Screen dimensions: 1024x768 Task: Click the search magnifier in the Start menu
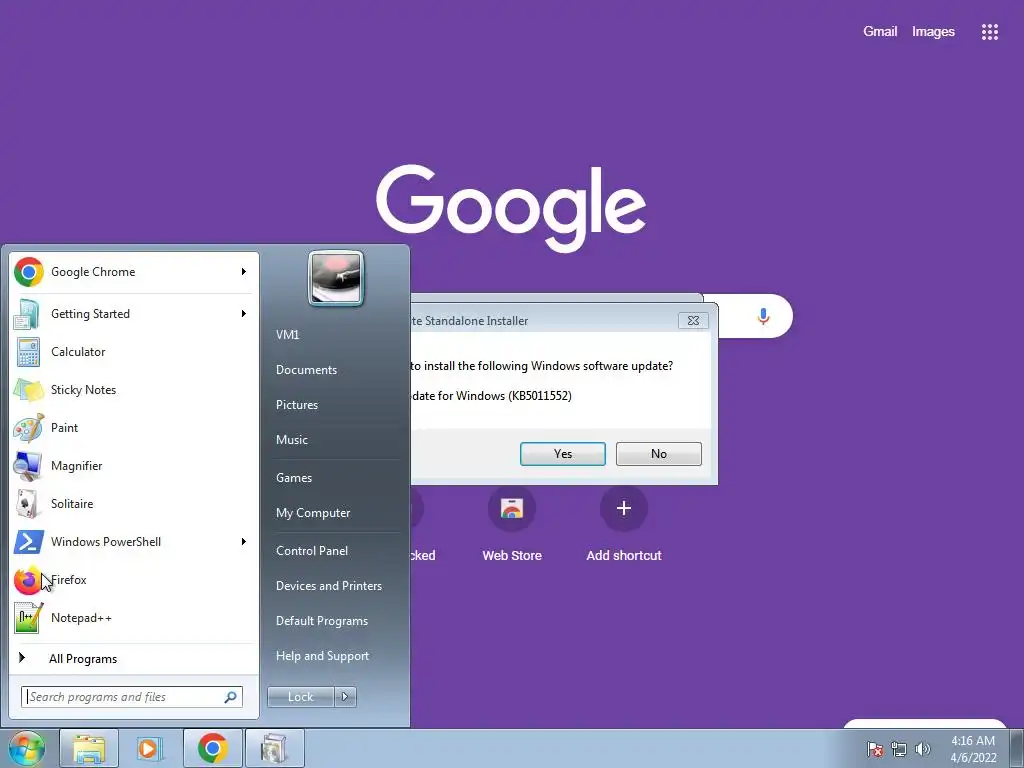coord(230,697)
